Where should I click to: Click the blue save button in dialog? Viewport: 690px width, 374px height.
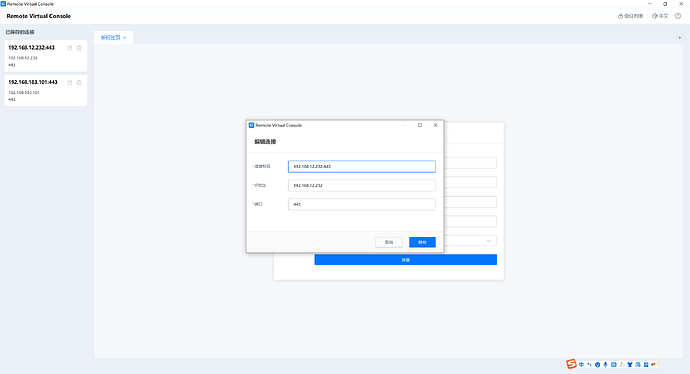[422, 242]
